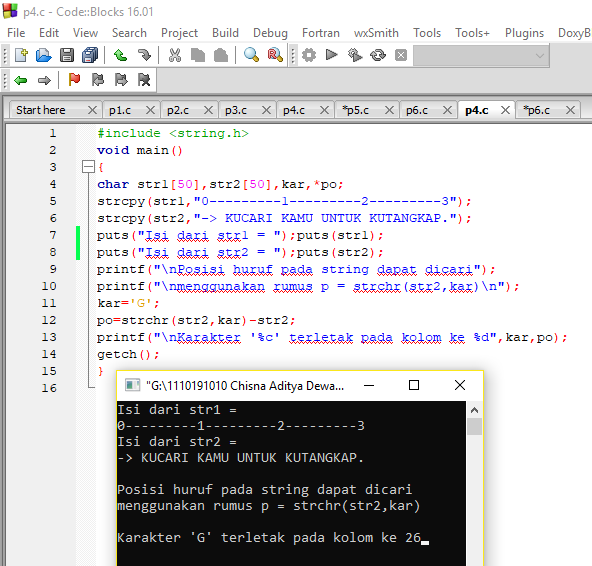
Task: Clear all bookmarks icon
Action: click(x=144, y=80)
